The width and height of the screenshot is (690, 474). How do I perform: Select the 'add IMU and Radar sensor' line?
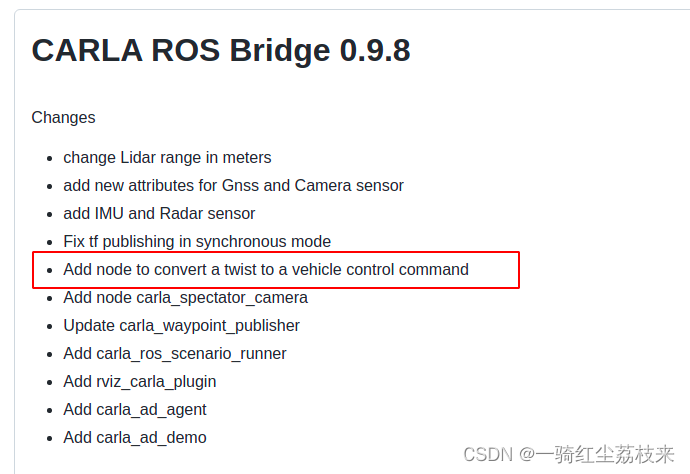click(159, 213)
